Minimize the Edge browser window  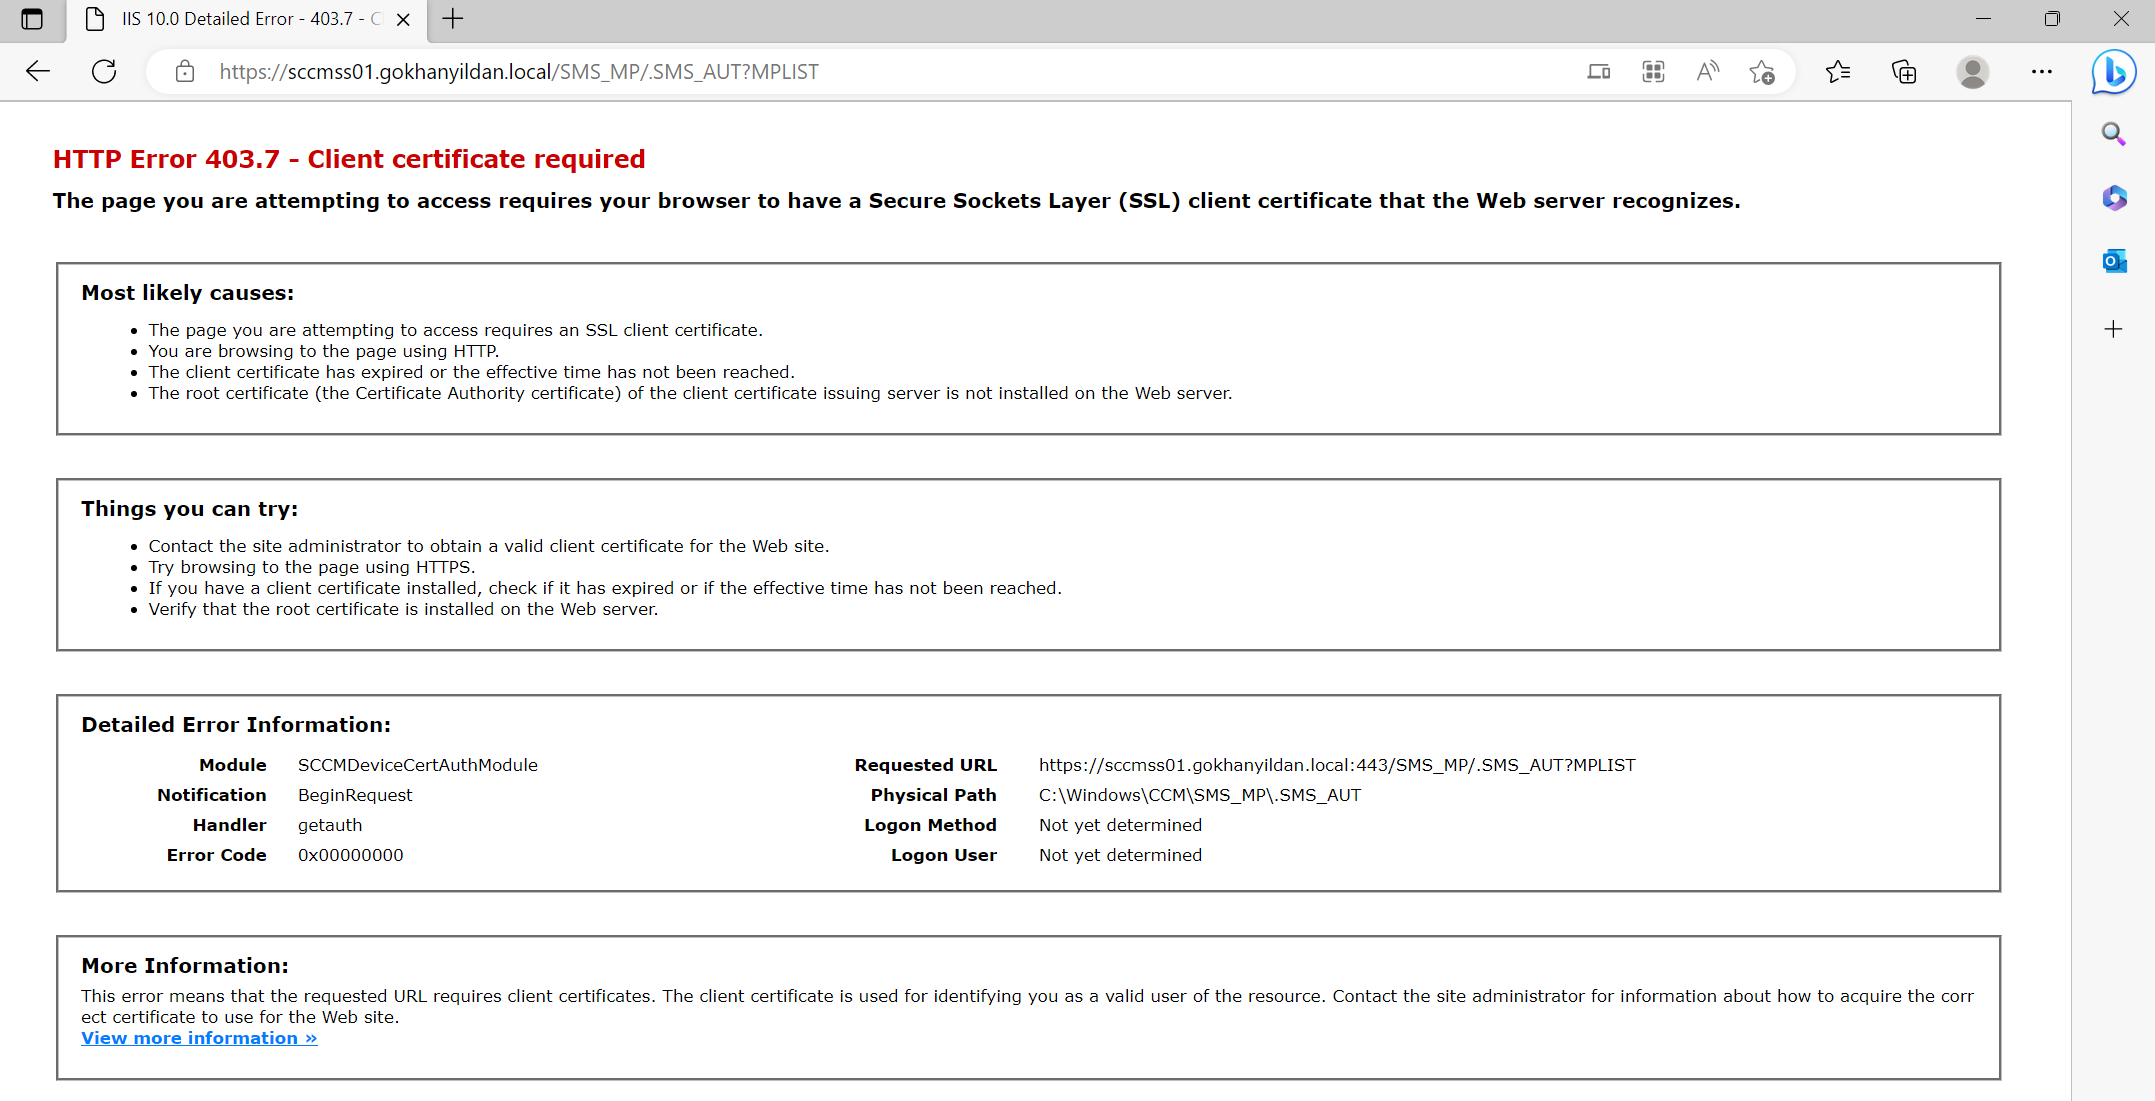pyautogui.click(x=1984, y=19)
